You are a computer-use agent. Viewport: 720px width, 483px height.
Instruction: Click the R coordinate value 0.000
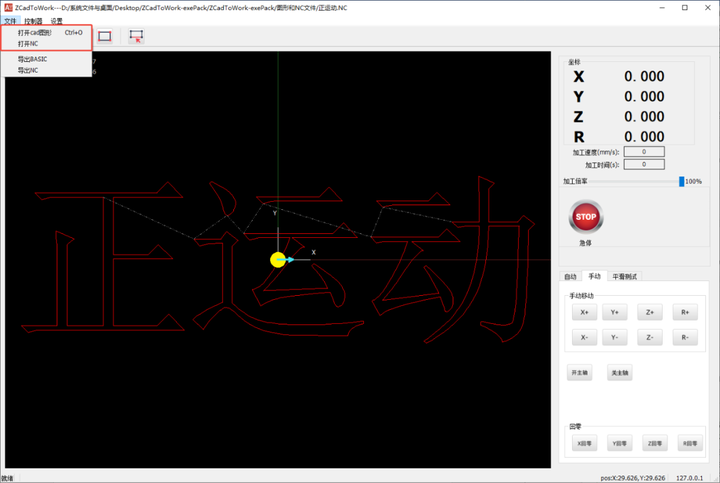coord(644,137)
